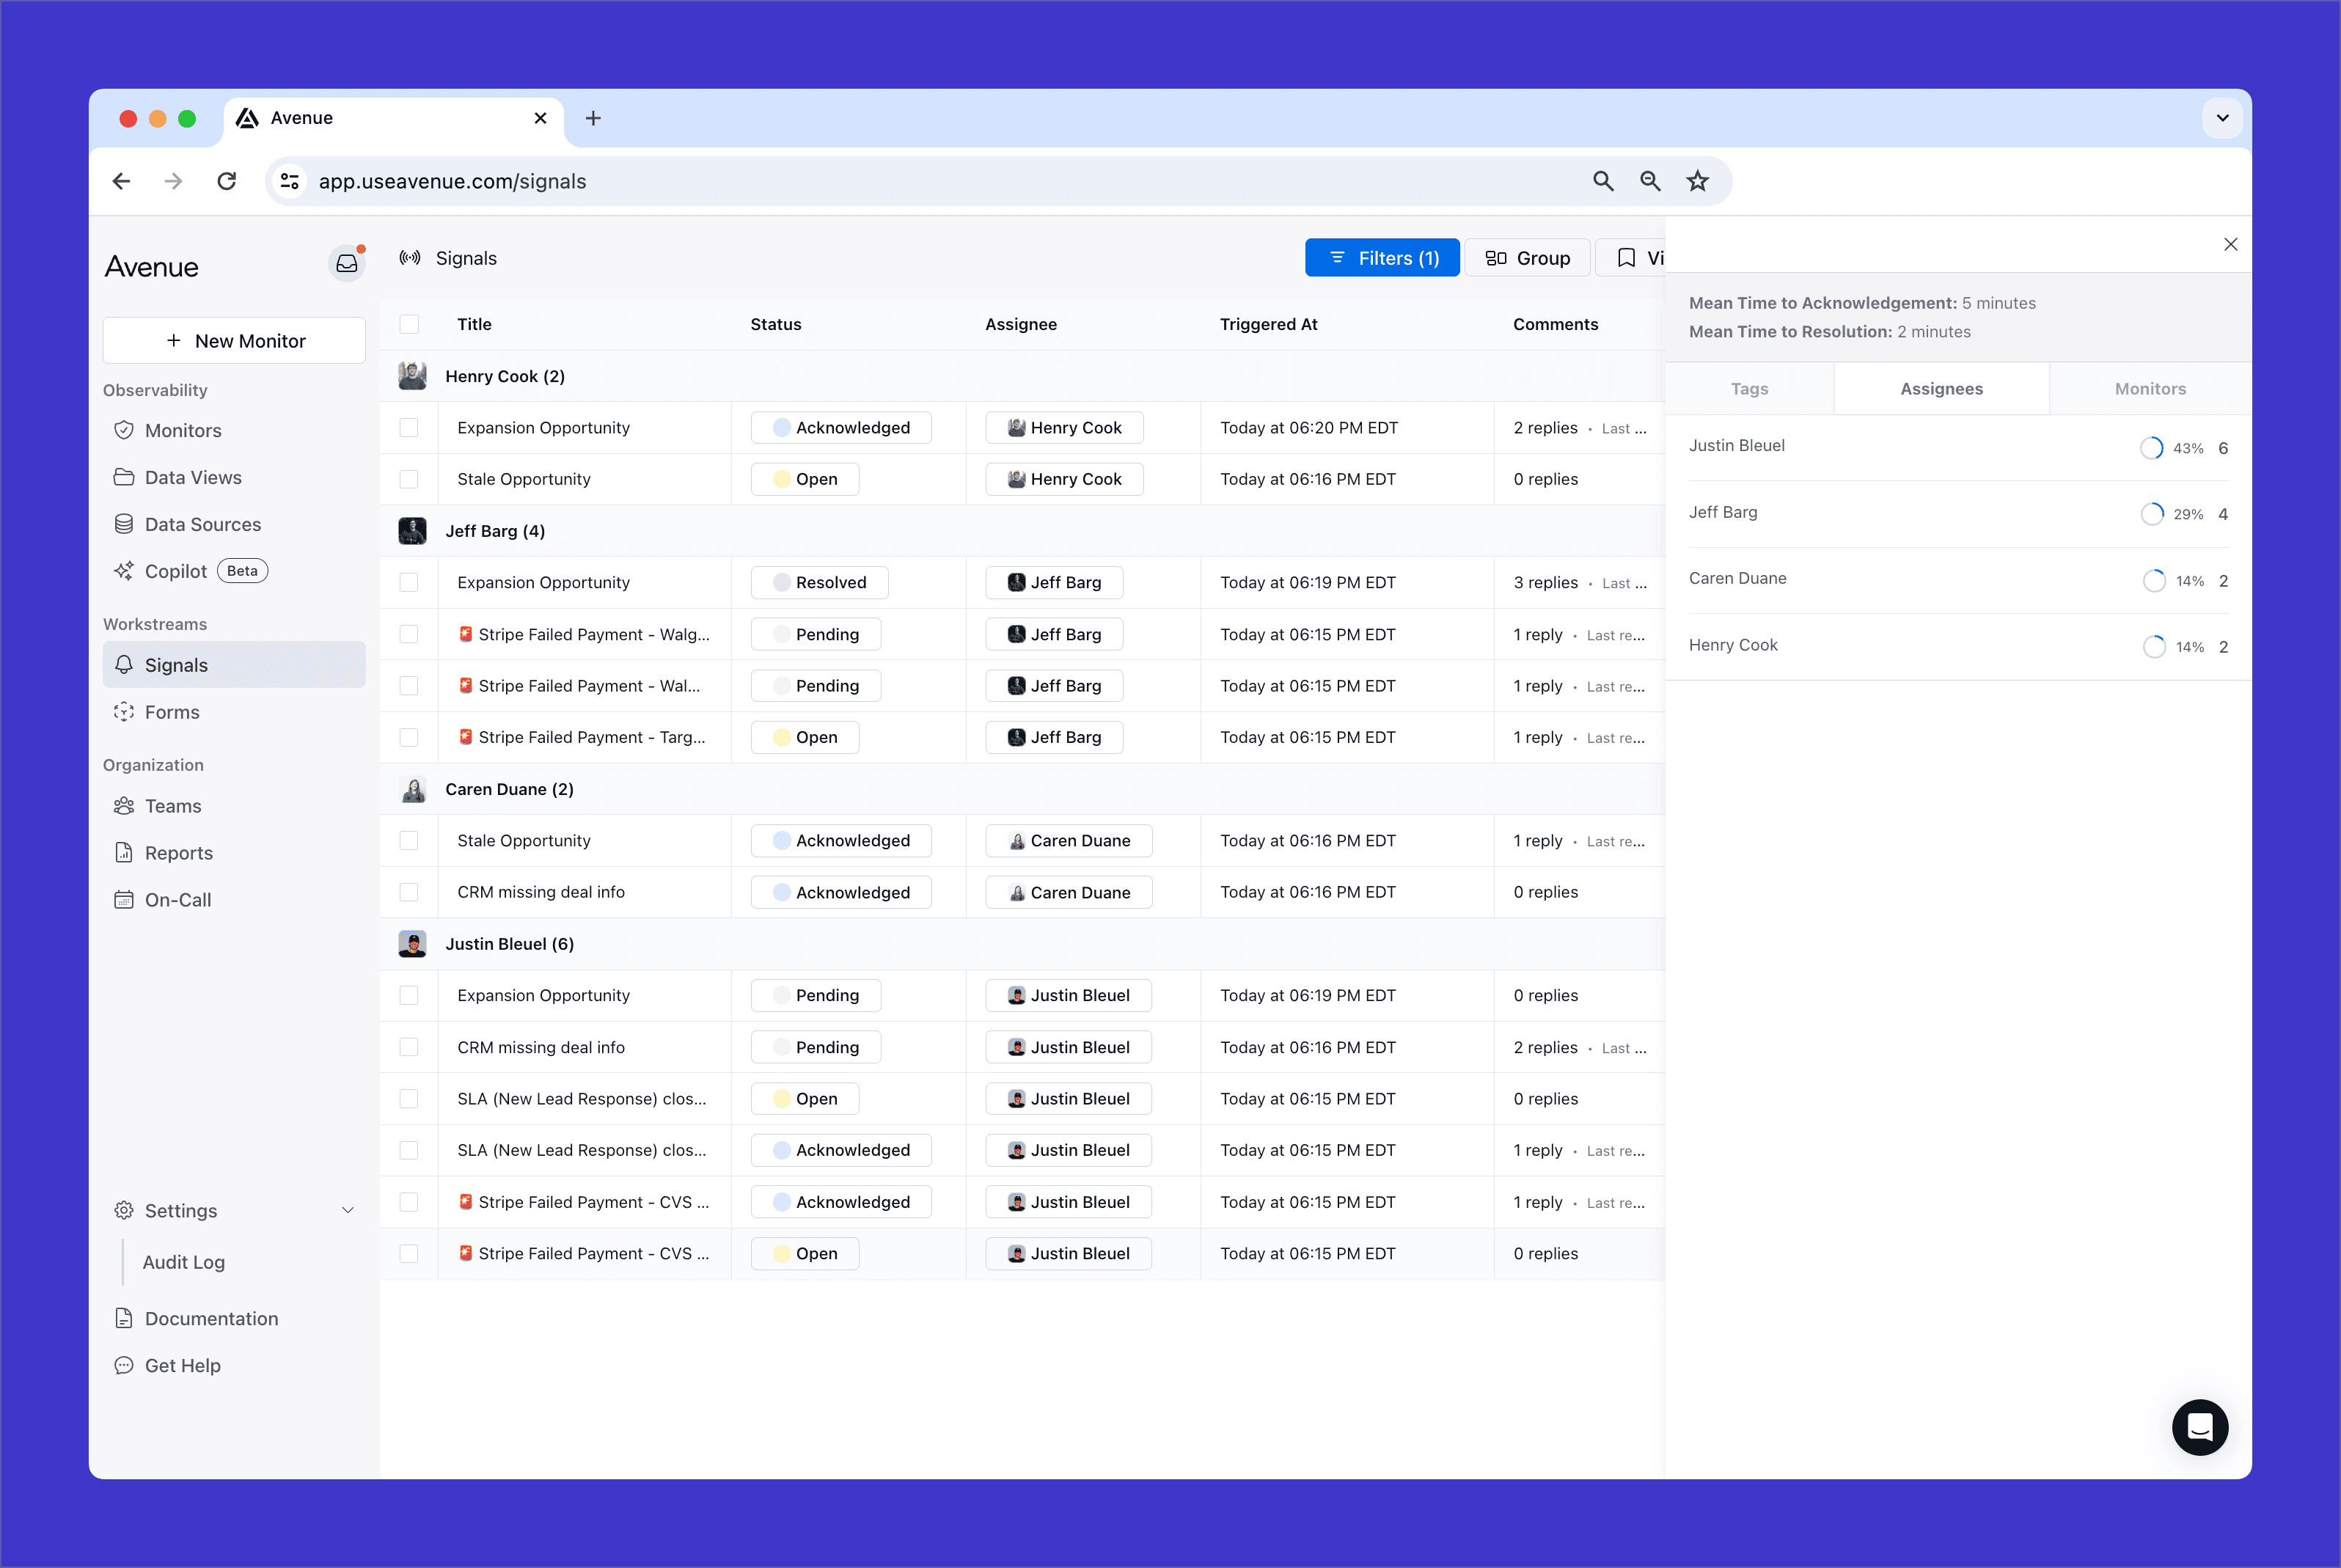Screen dimensions: 2341x1568
Task: Reload the page with refresh icon
Action: tap(227, 181)
